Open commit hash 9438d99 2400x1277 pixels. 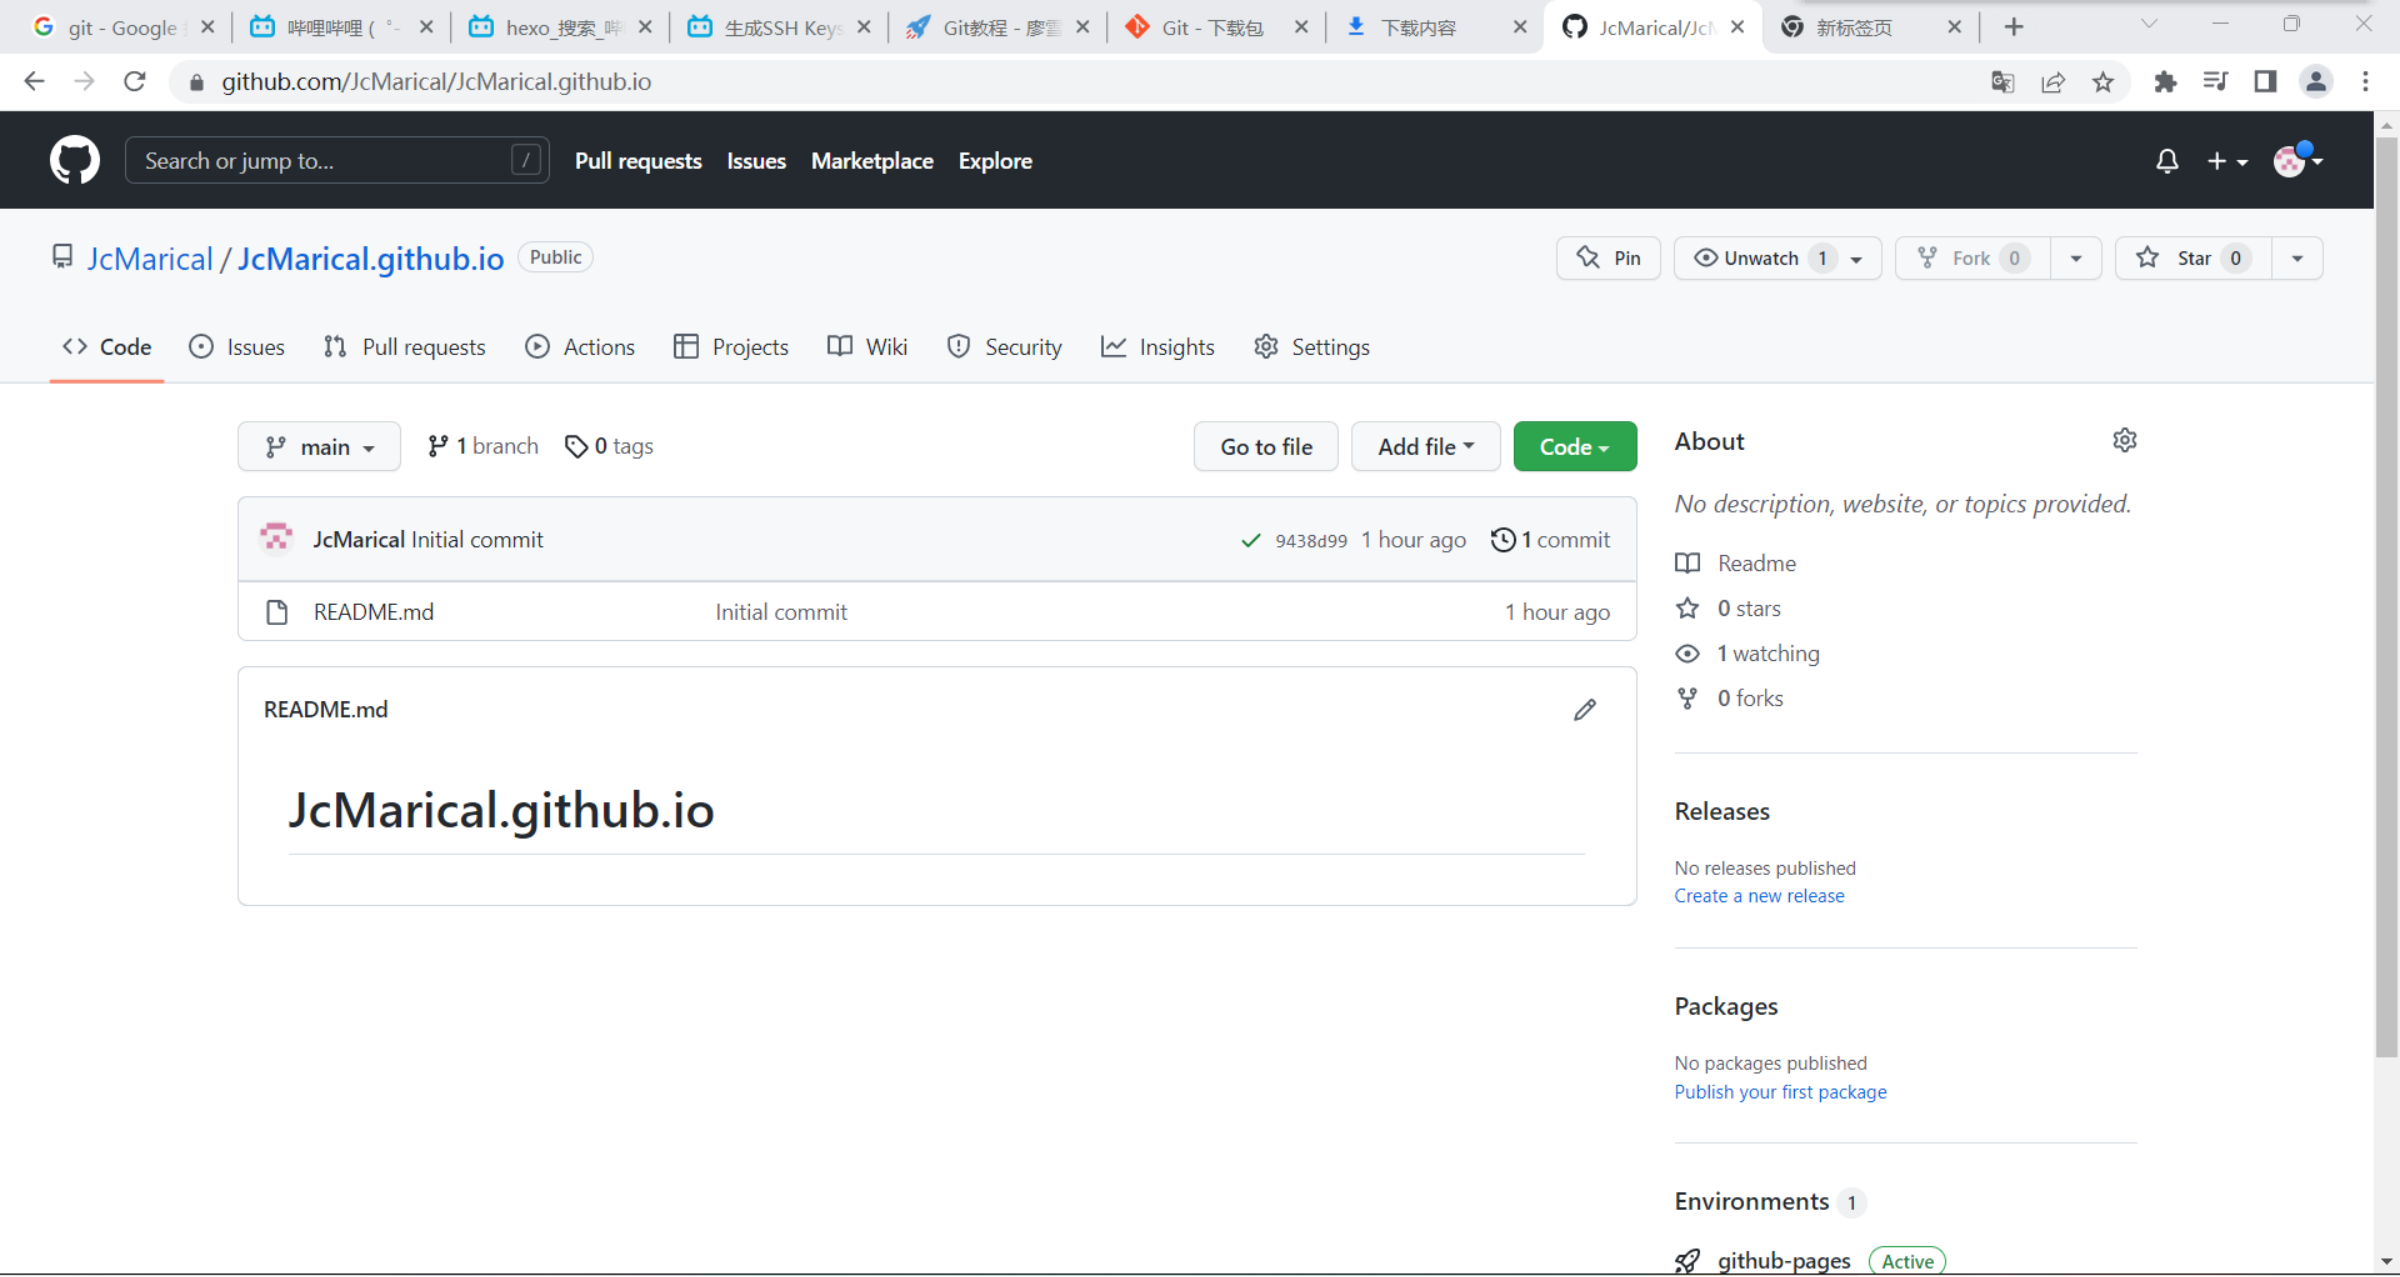(1311, 541)
